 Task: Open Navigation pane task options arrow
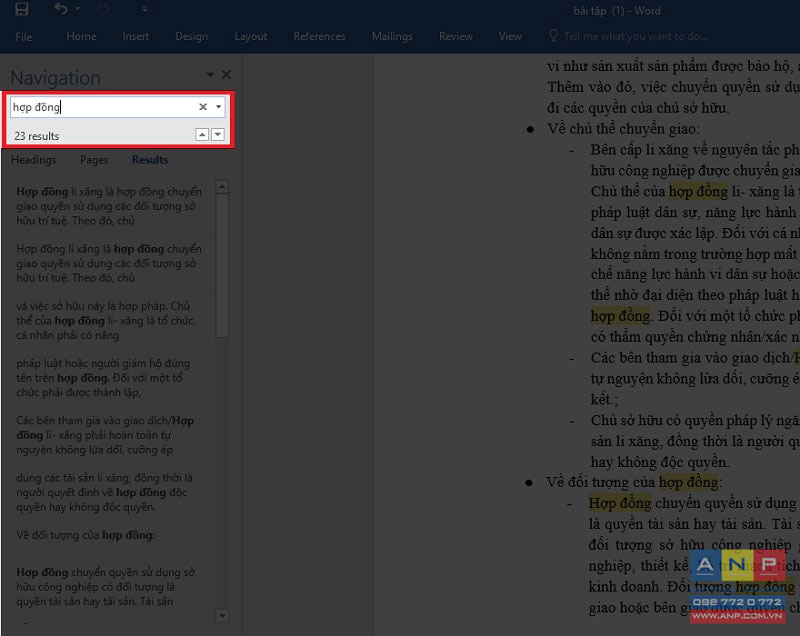coord(210,74)
